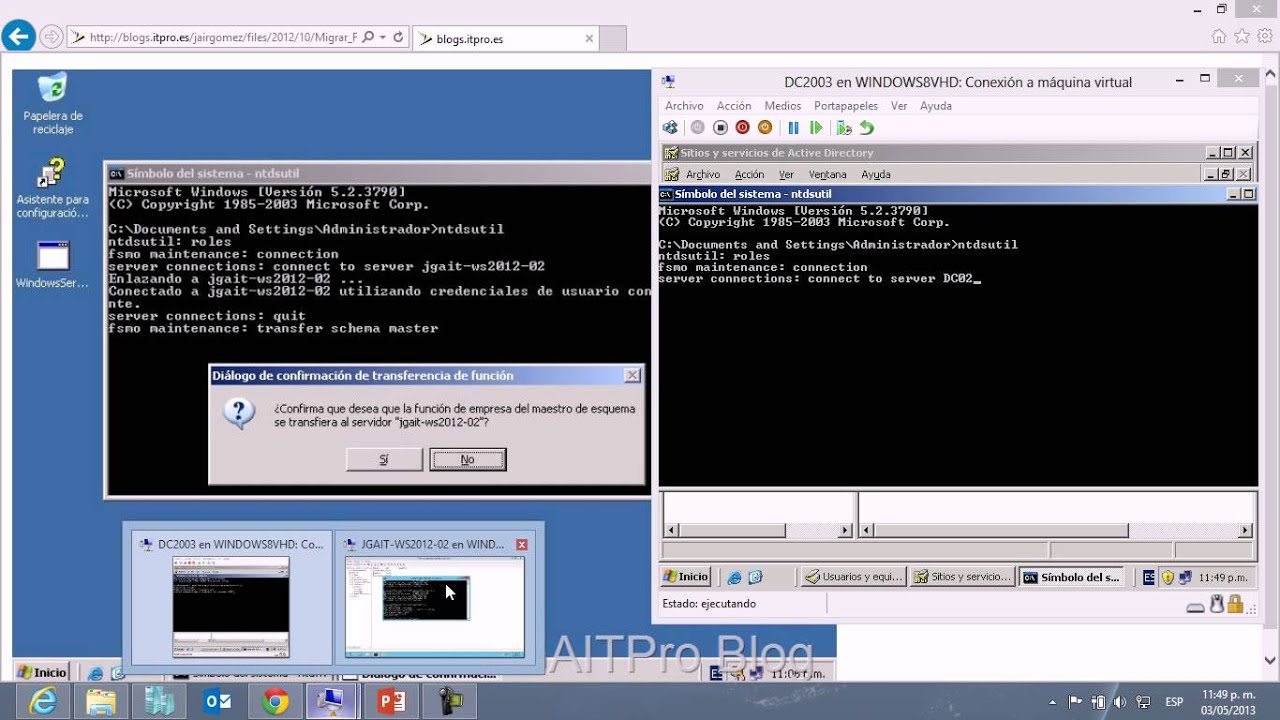The width and height of the screenshot is (1280, 720).
Task: Click the Inicio button in DC2003 VM taskbar
Action: tap(686, 577)
